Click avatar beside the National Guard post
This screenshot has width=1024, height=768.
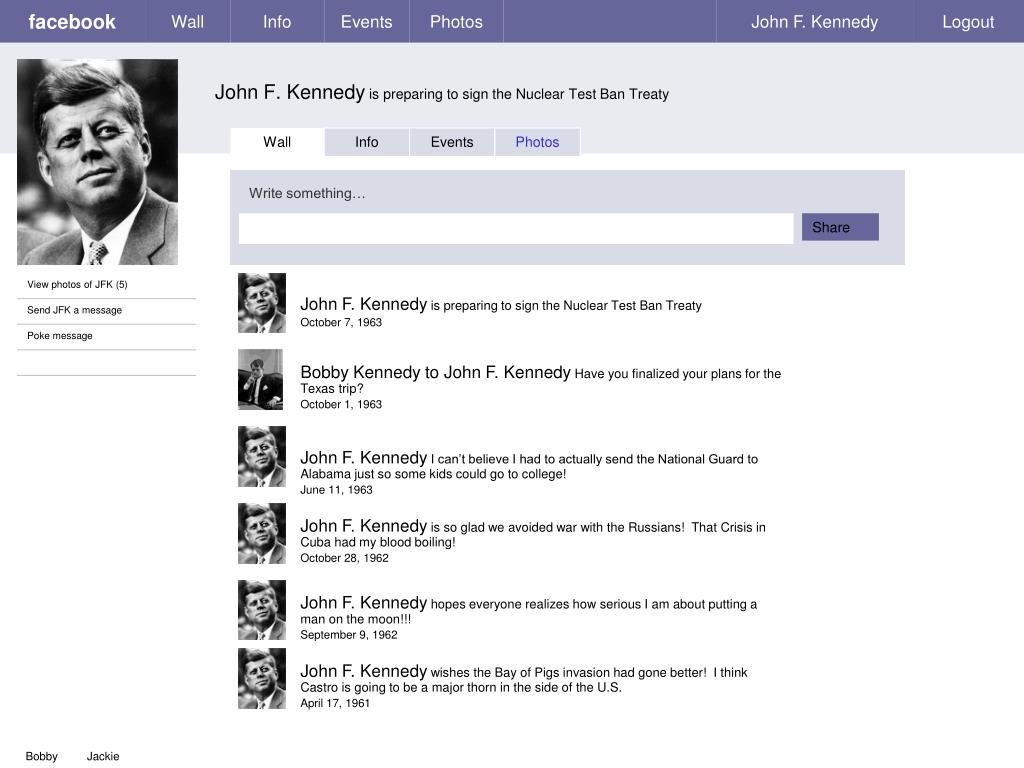pos(262,456)
